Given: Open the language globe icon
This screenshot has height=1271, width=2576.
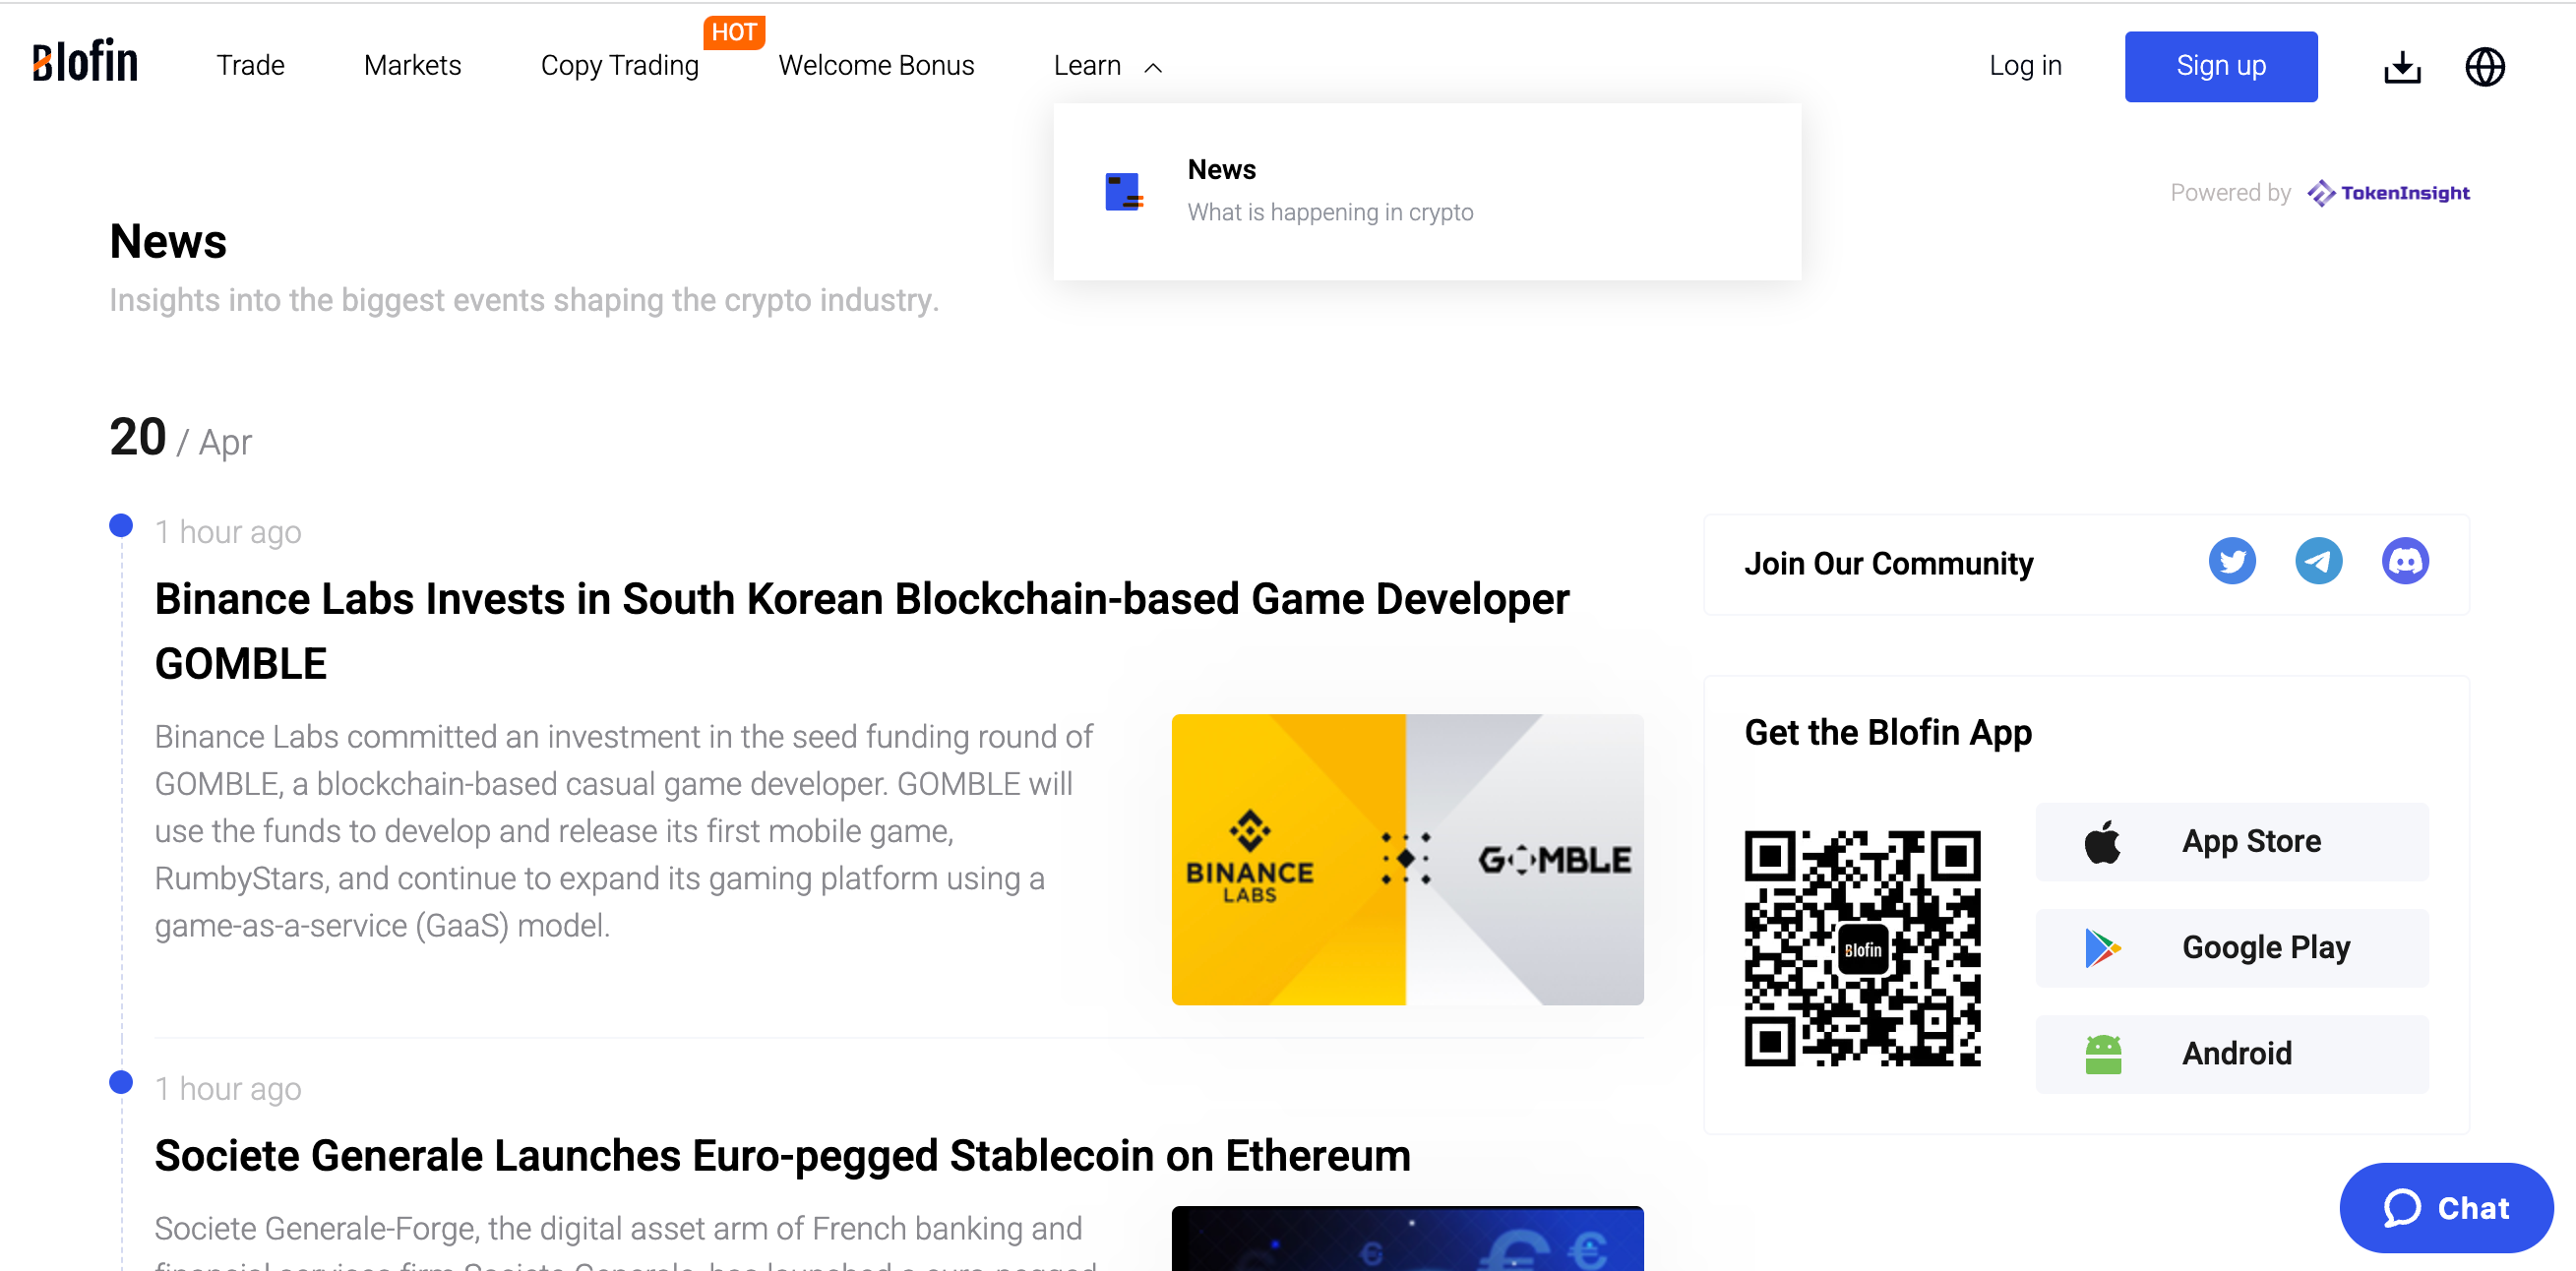Looking at the screenshot, I should click(2484, 67).
